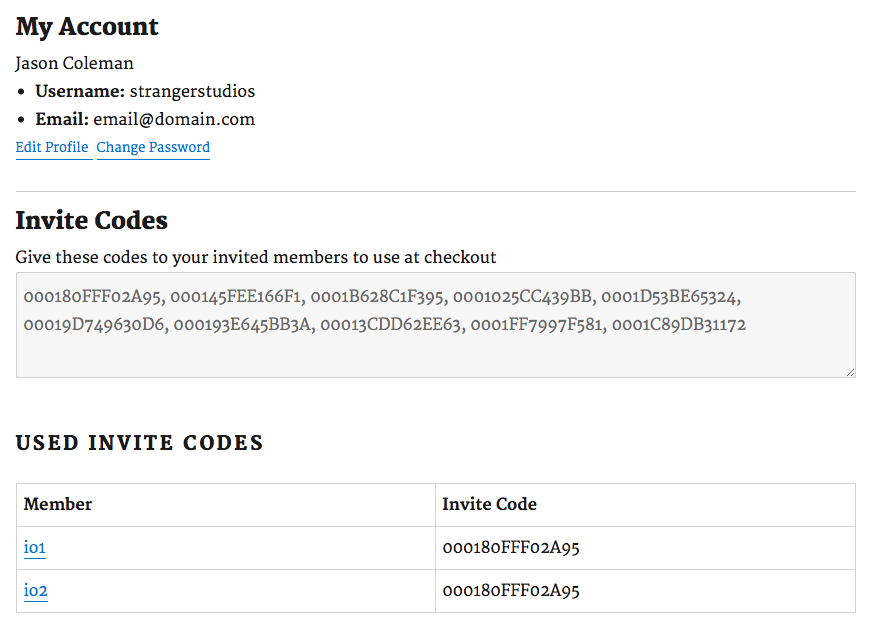Click code 000180FFF02A95 in the codes text area
Viewport: 875px width, 632px height.
(93, 297)
